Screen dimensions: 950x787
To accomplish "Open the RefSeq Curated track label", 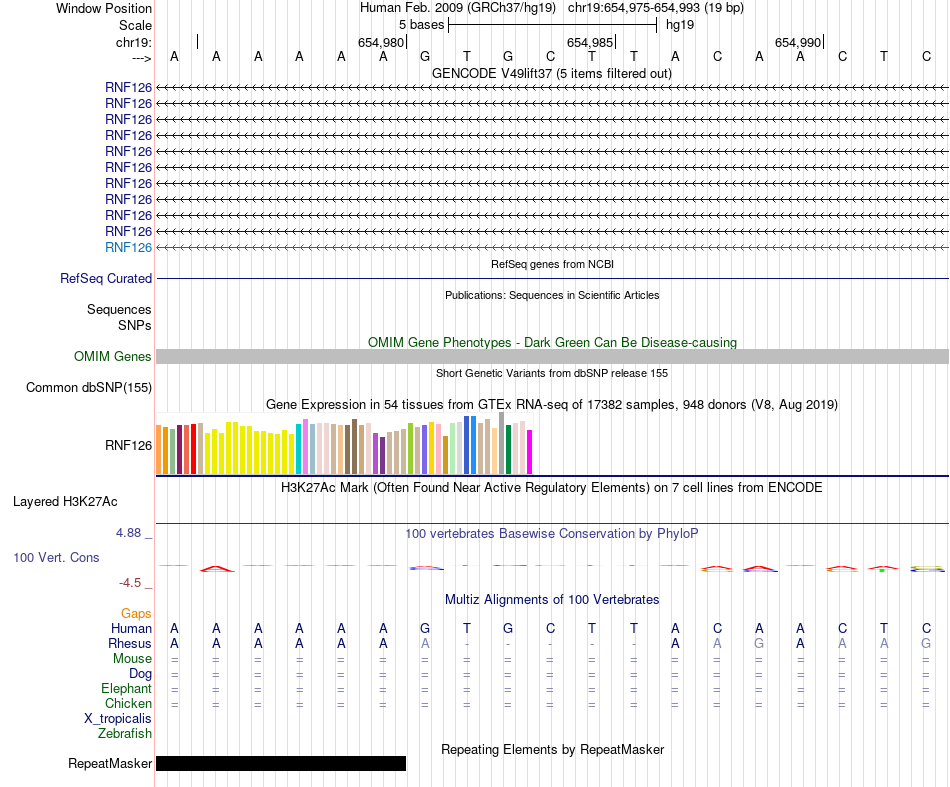I will point(106,278).
